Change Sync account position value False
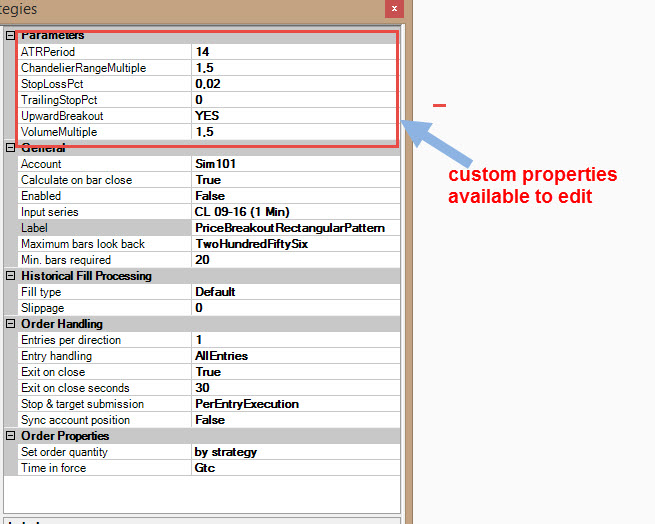655x524 pixels. tap(295, 420)
